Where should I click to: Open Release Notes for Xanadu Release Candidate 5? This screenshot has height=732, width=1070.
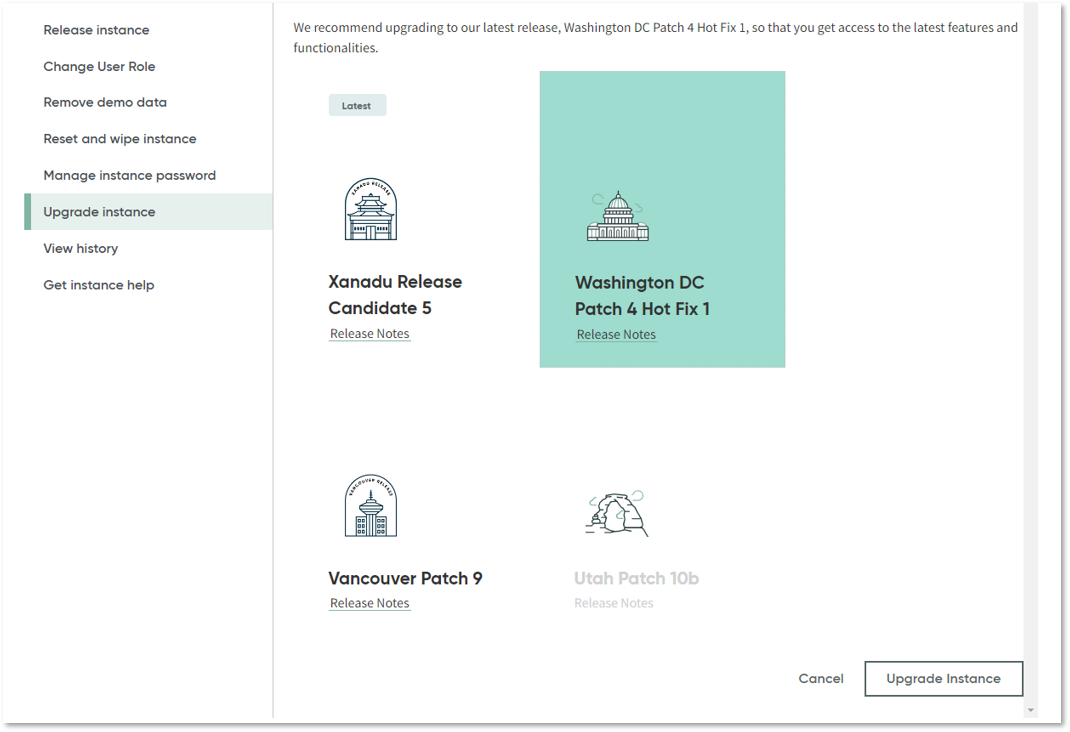[369, 333]
